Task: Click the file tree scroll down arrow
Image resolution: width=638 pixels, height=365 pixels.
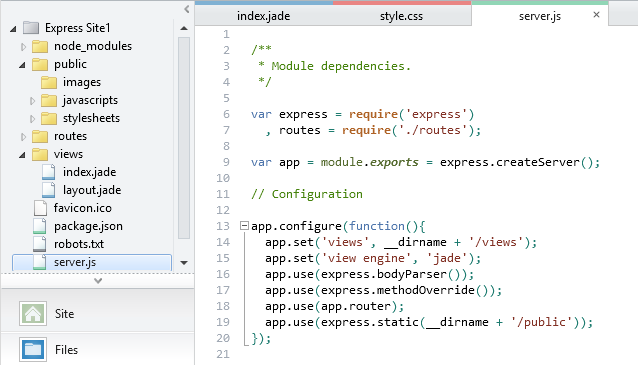Action: point(184,263)
